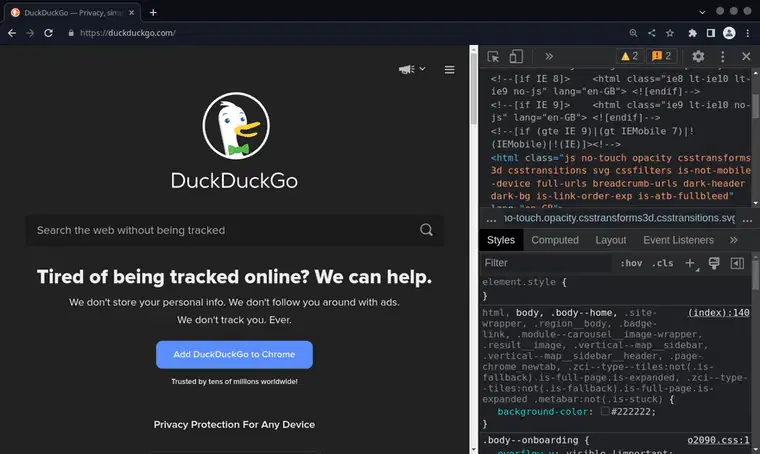Open the zoom magnifier icon in address bar

tap(633, 33)
